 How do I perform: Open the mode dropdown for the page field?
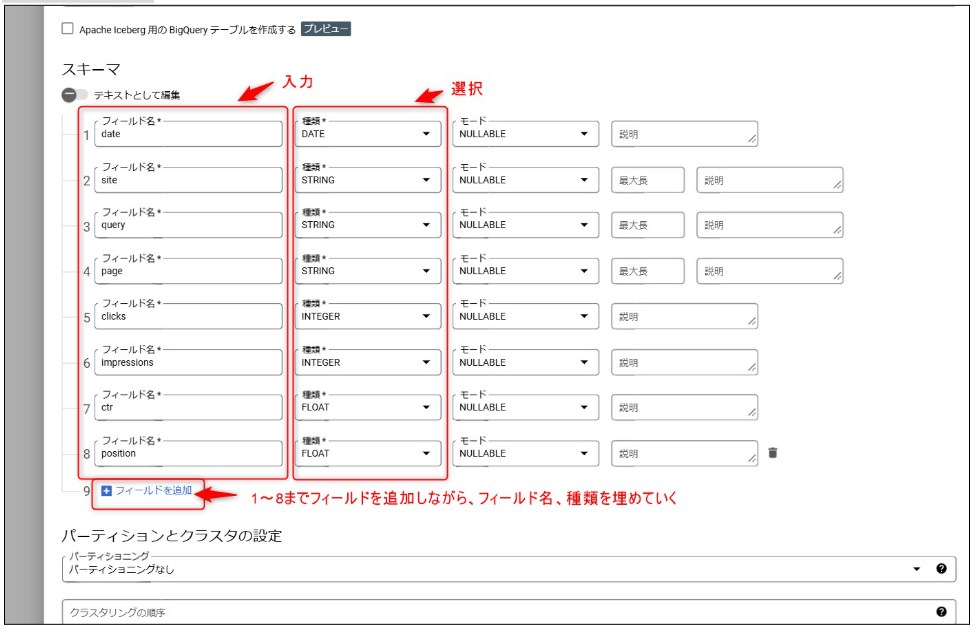tap(525, 271)
